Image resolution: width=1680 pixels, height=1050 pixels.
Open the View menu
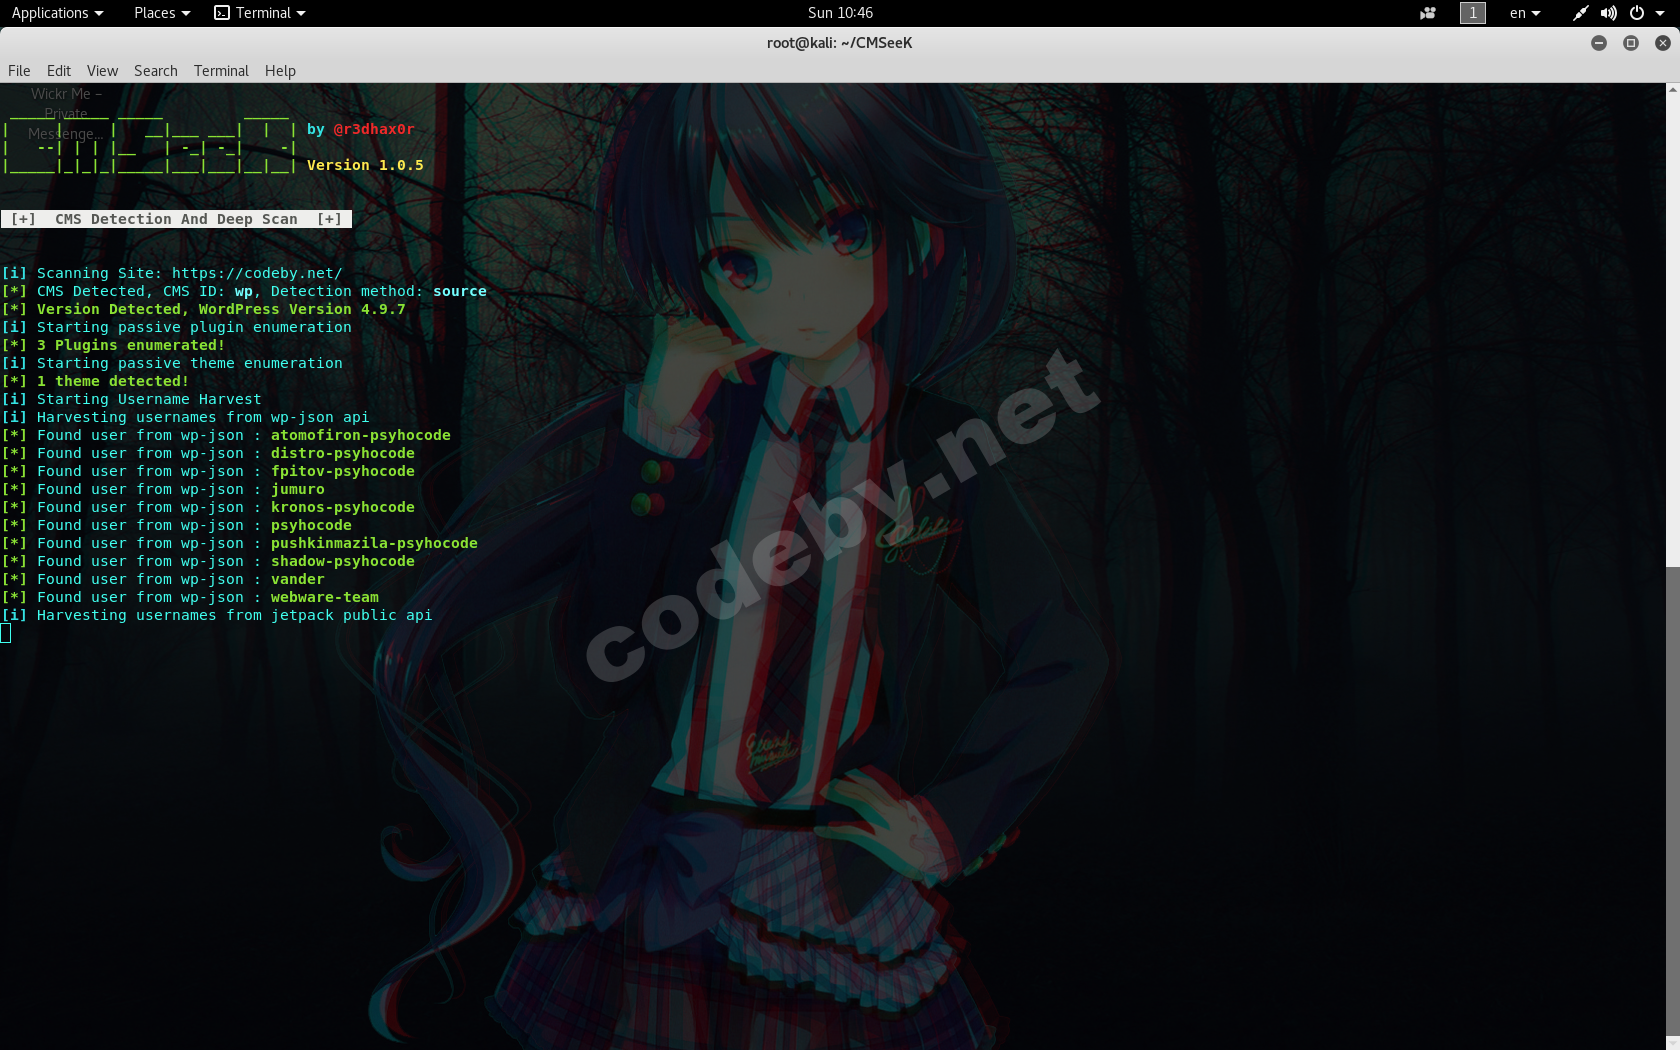(102, 71)
